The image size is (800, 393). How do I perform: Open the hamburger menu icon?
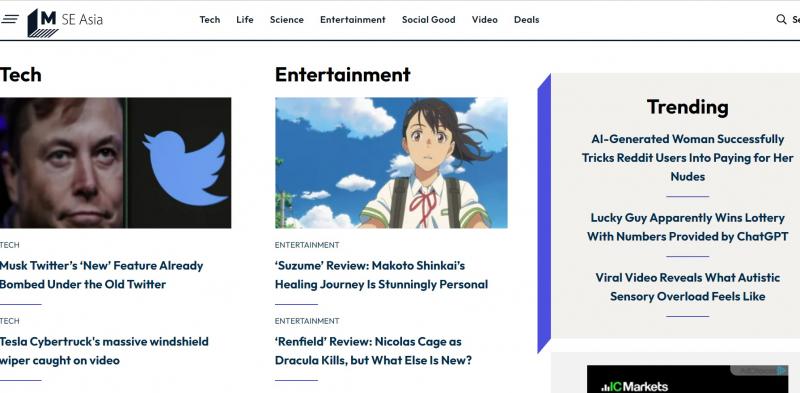[x=10, y=20]
